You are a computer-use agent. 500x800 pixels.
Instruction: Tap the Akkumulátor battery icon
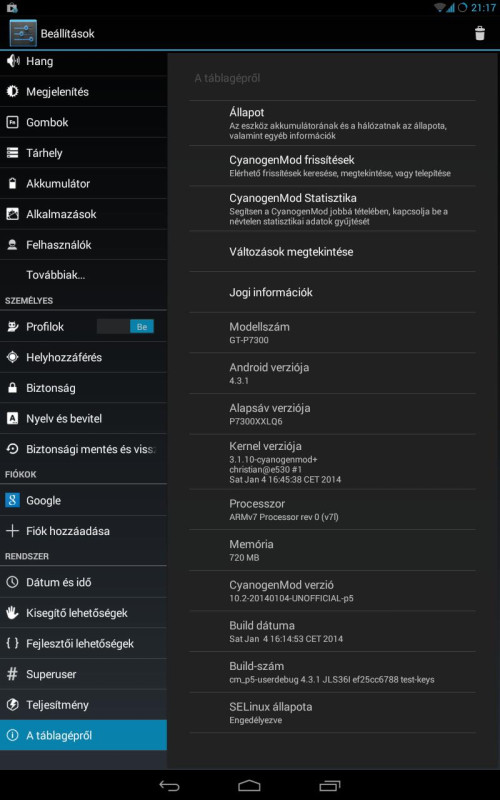(x=12, y=184)
